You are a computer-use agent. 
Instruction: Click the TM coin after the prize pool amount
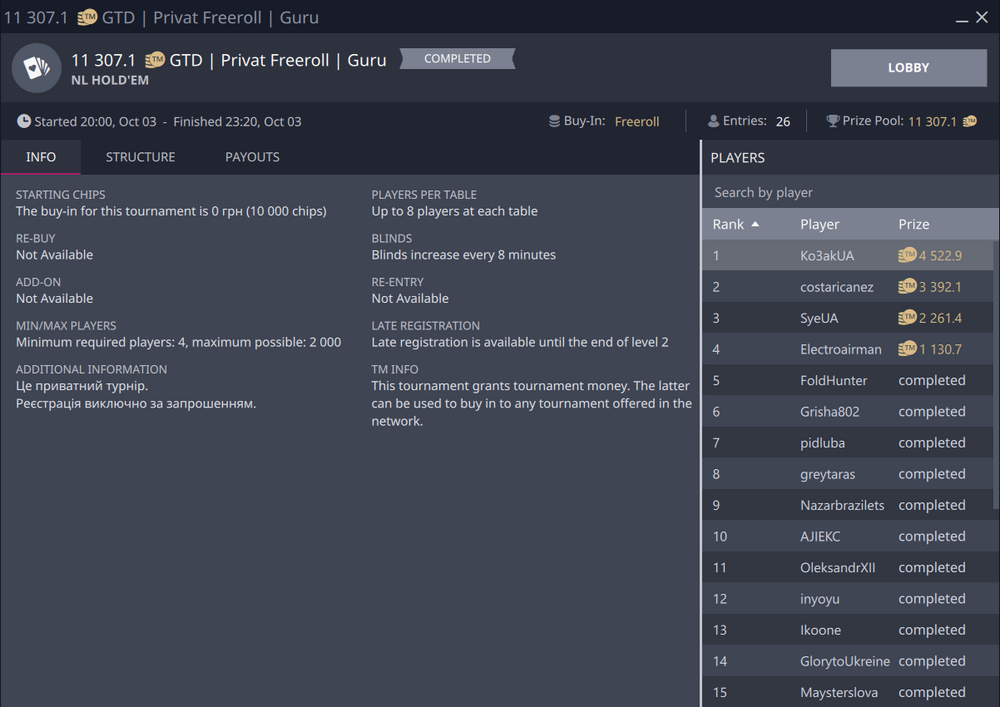coord(969,121)
